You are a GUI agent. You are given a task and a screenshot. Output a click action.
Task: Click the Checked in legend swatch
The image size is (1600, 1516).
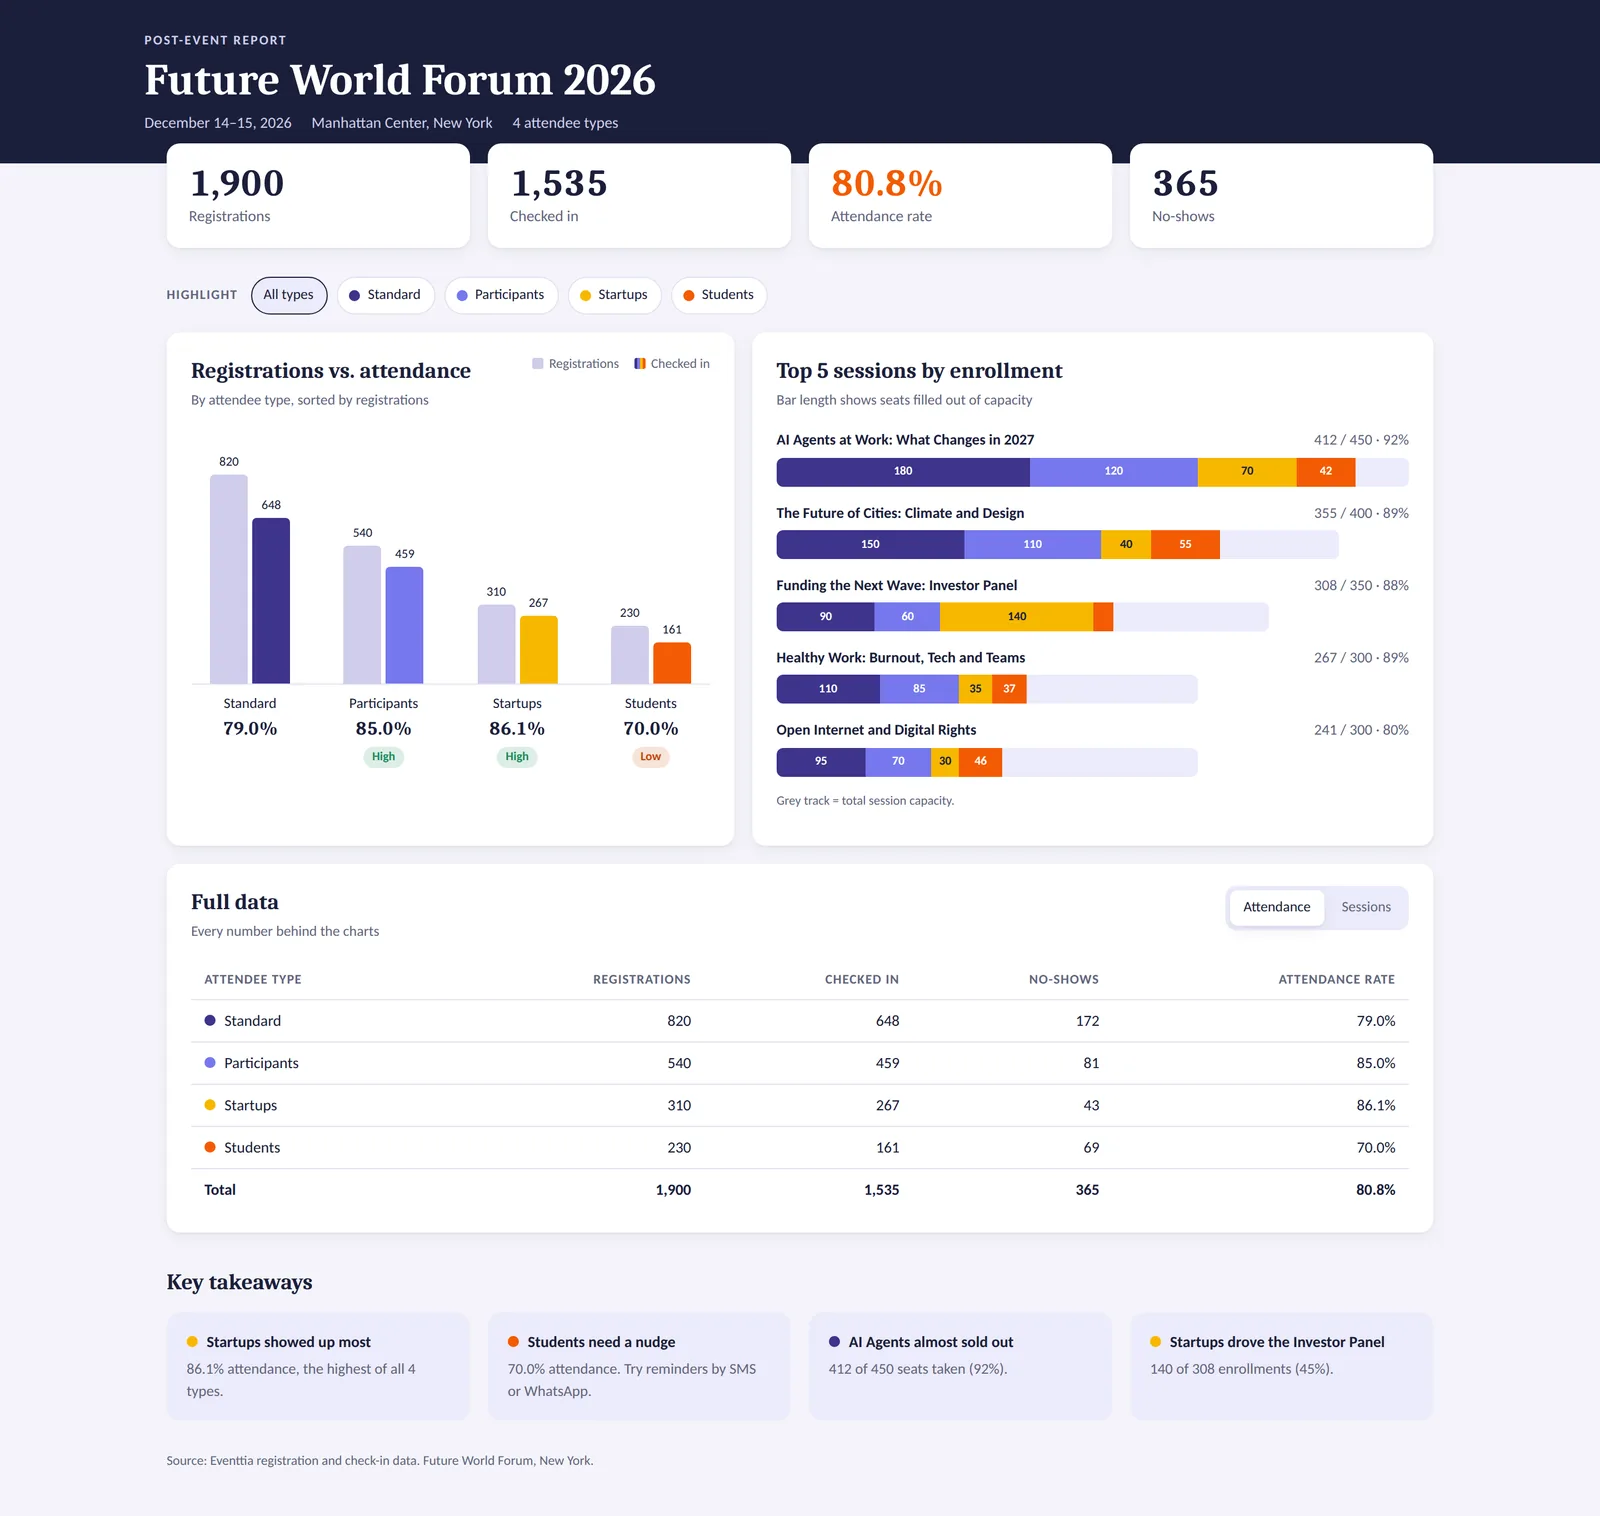click(x=640, y=364)
